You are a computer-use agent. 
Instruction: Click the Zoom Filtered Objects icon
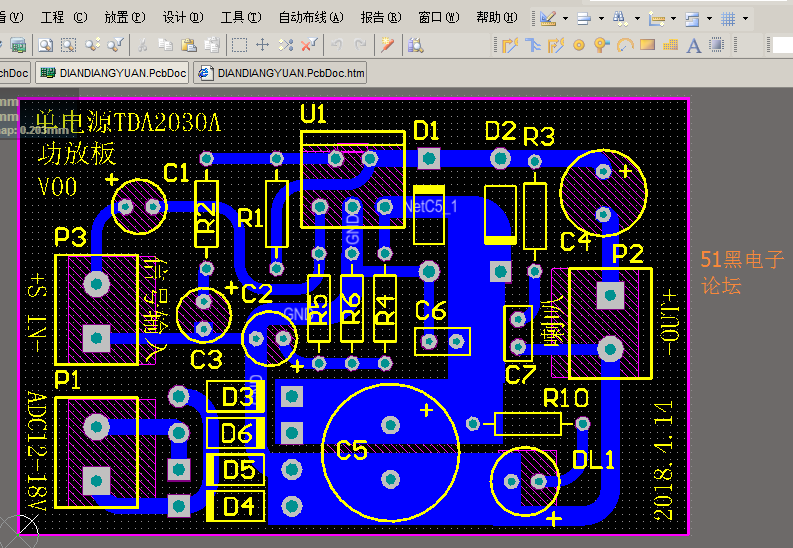(115, 45)
